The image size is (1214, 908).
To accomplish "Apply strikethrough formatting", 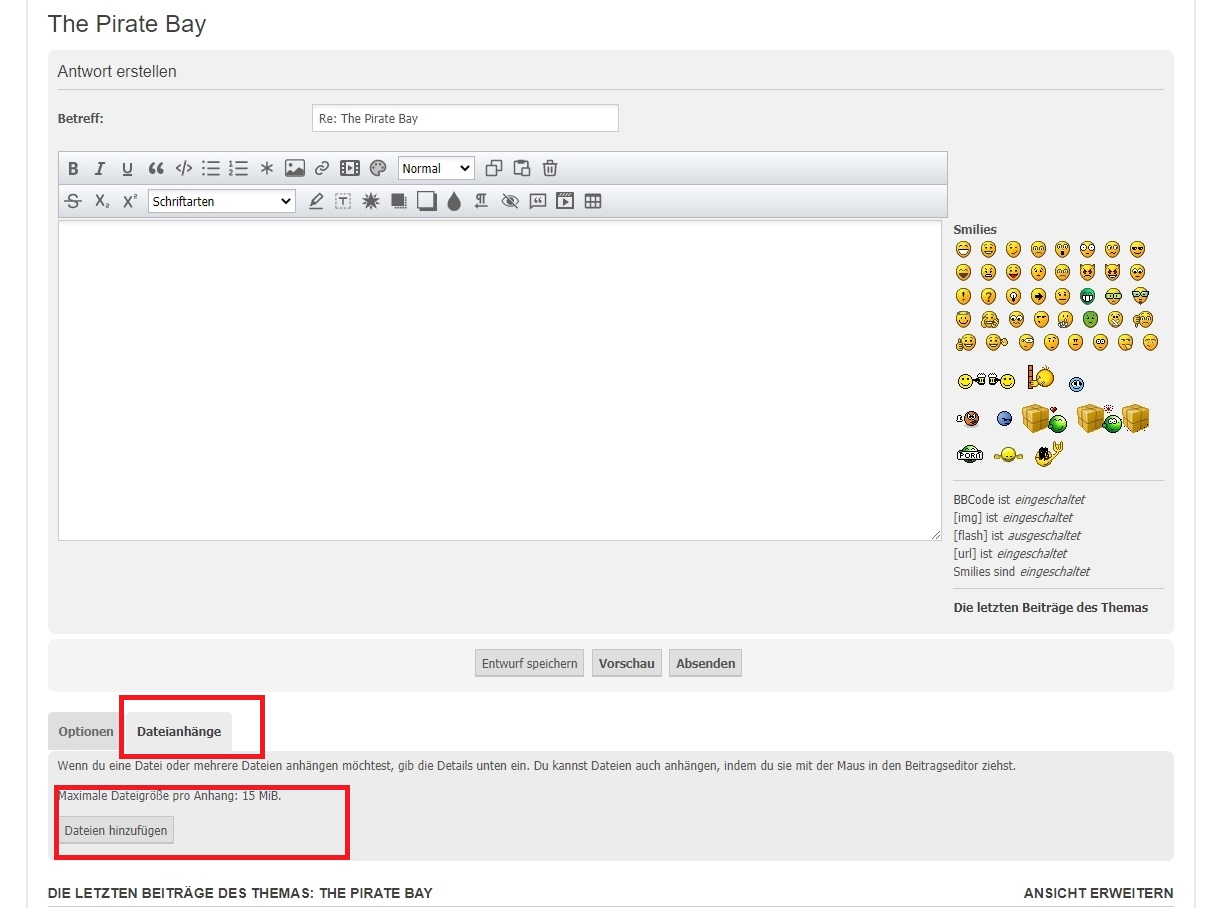I will click(73, 201).
